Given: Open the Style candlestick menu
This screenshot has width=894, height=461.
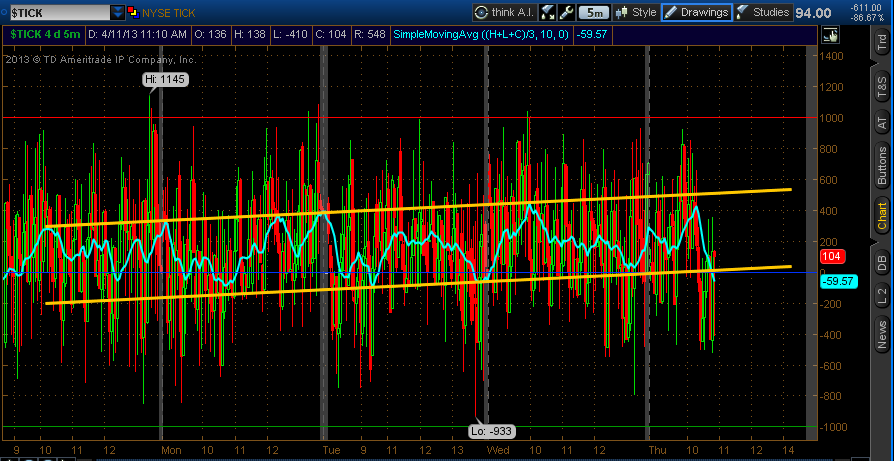Looking at the screenshot, I should pyautogui.click(x=636, y=12).
